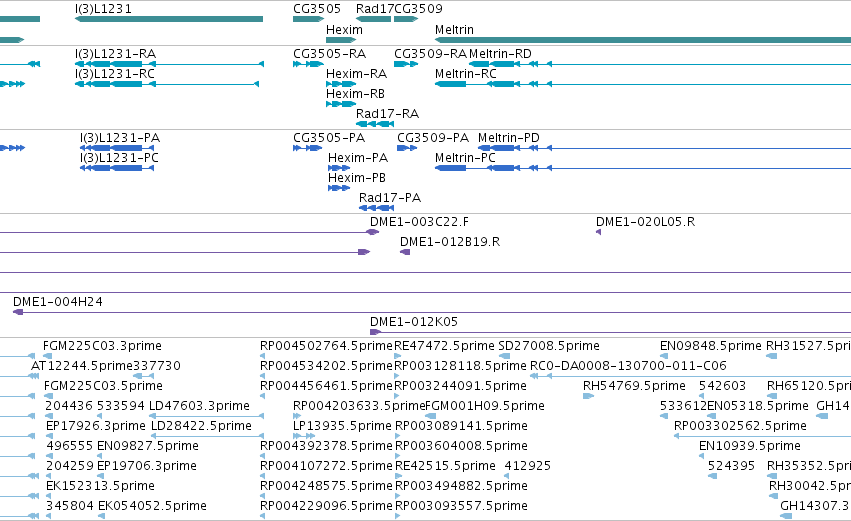Select the RP004203633.5prime label
Viewport: 851px width, 521px height.
pyautogui.click(x=359, y=406)
